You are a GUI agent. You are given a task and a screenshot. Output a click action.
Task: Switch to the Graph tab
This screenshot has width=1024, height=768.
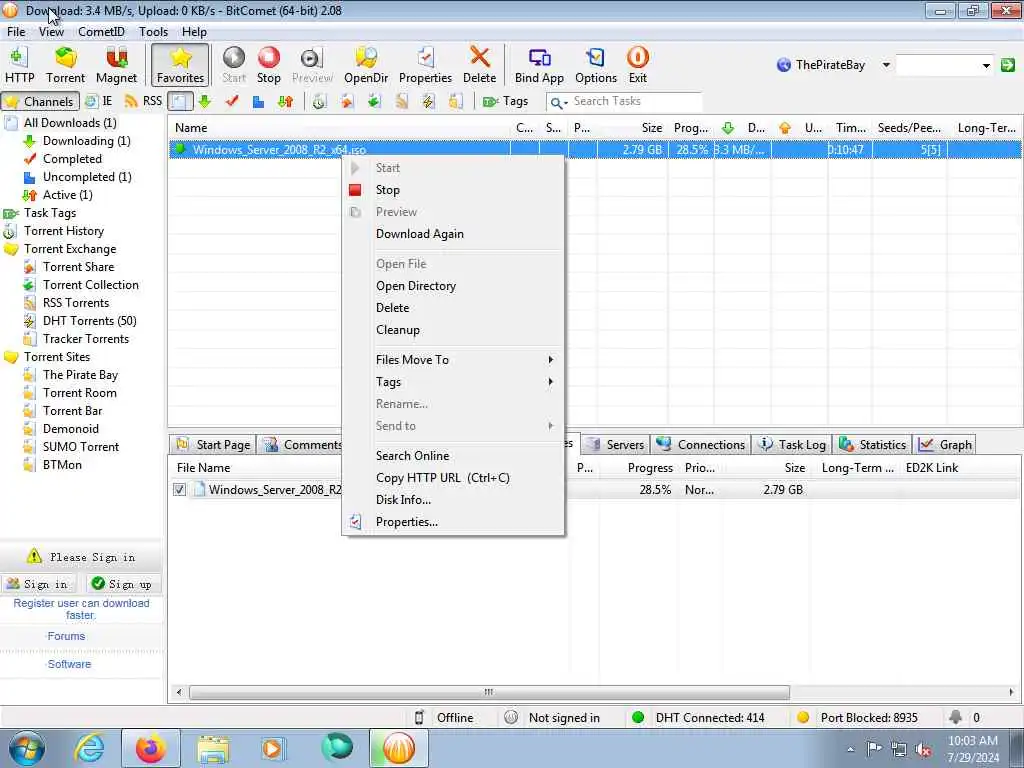pos(945,445)
